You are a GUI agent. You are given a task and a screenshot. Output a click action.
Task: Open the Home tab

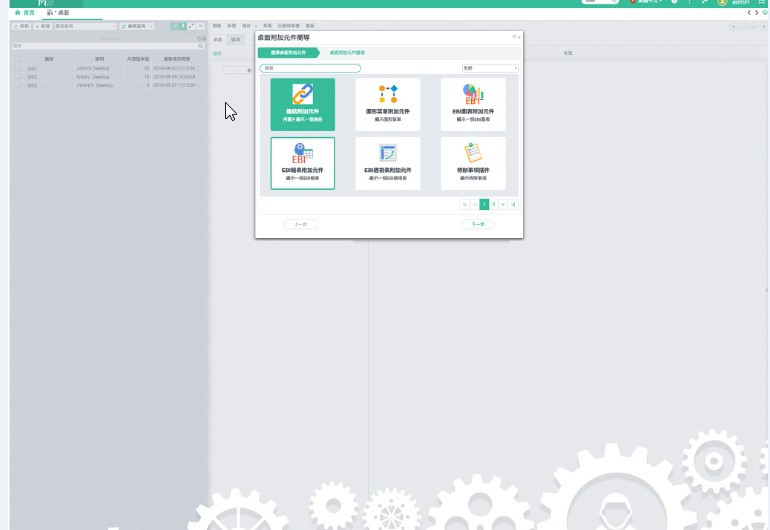click(x=25, y=13)
